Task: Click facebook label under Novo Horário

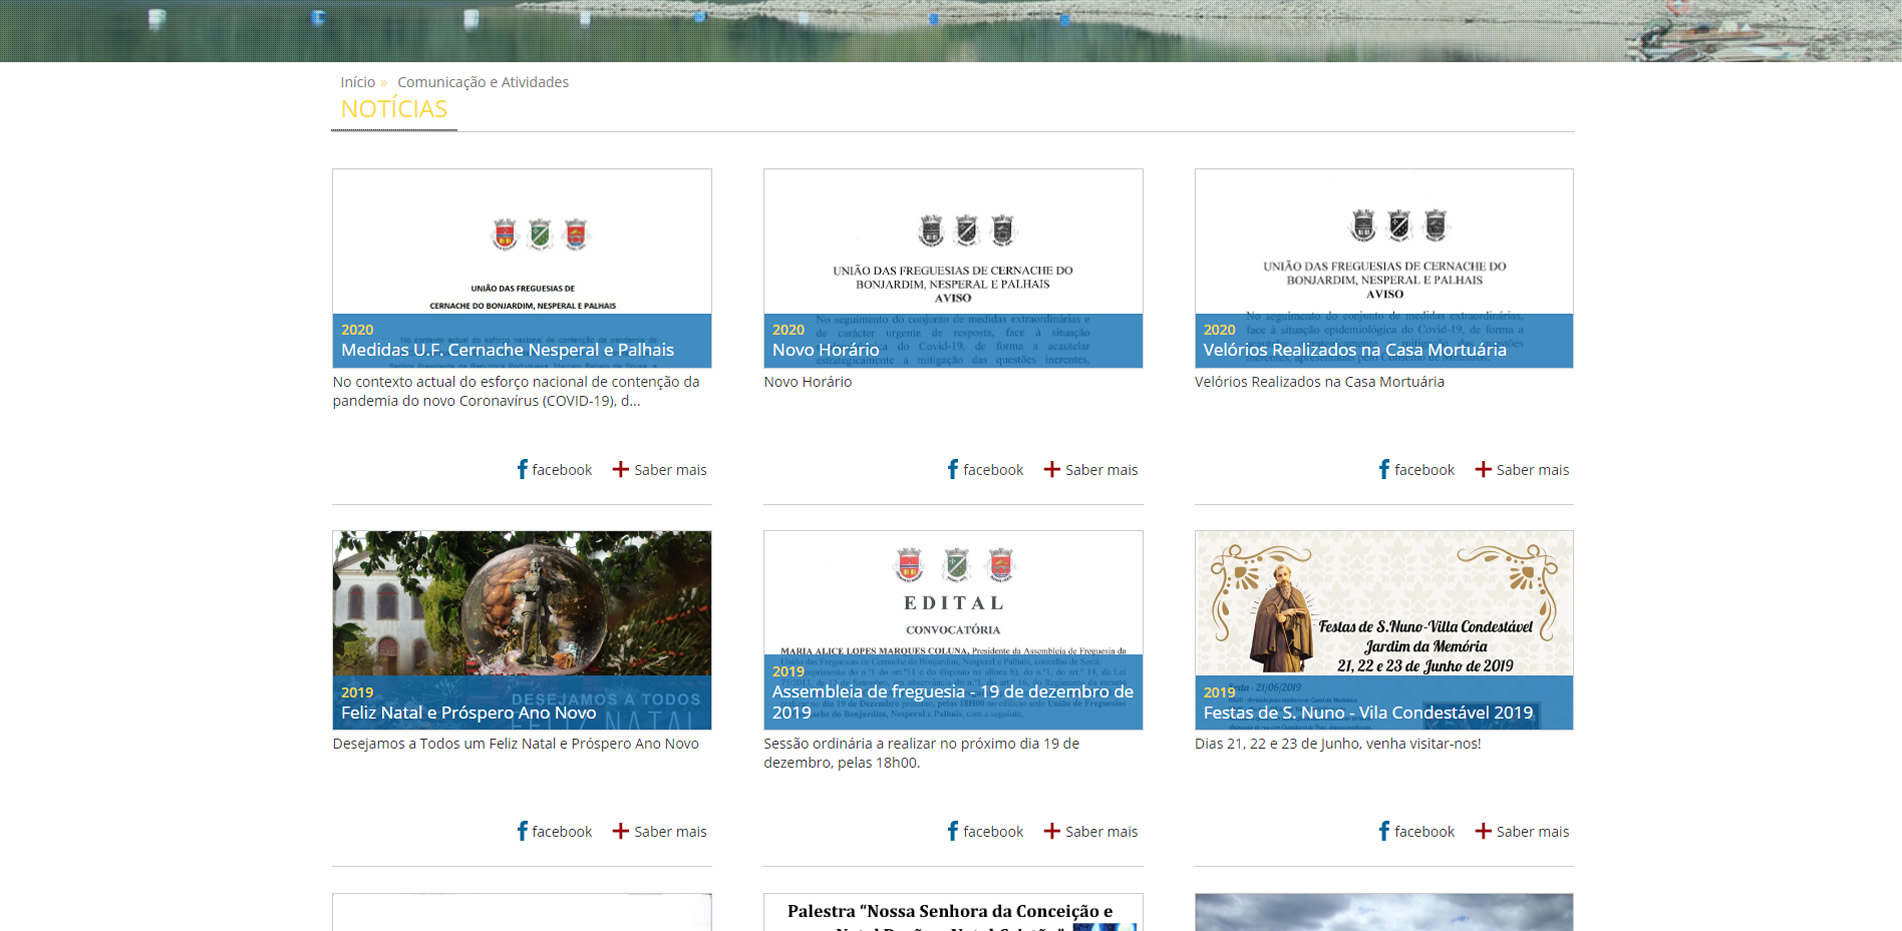Action: 993,470
